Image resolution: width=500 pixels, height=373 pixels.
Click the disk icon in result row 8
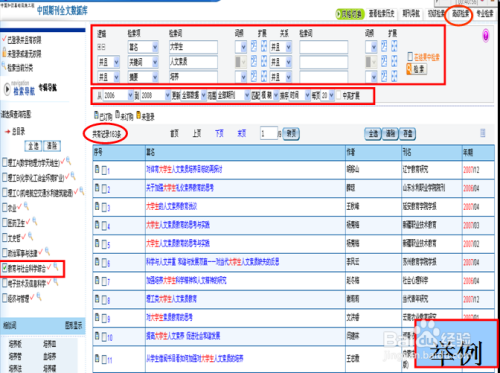point(97,299)
